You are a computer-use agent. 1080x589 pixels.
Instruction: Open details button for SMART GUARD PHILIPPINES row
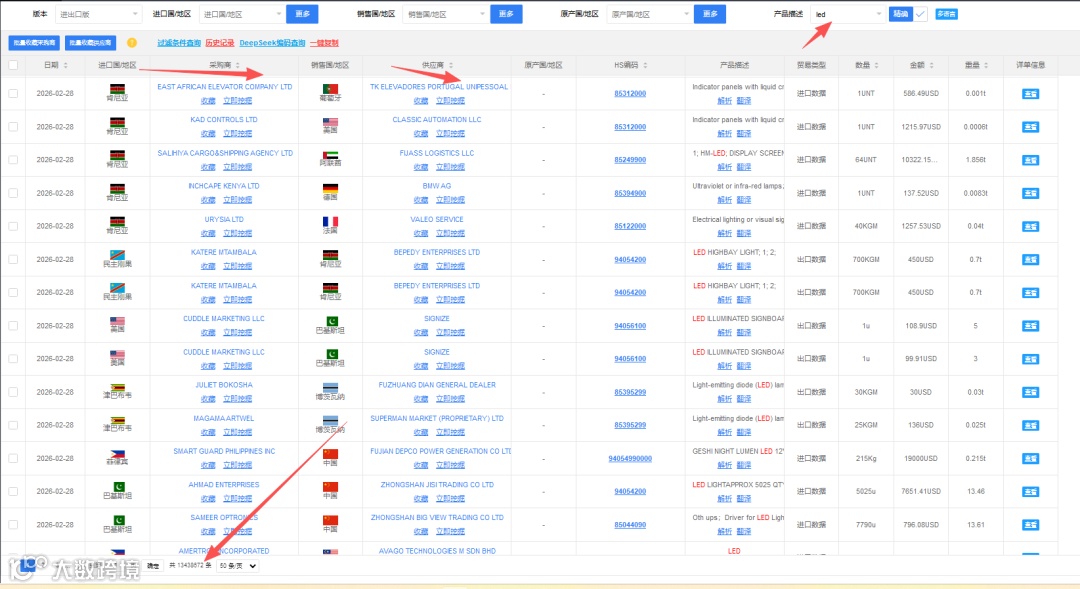[1030, 459]
